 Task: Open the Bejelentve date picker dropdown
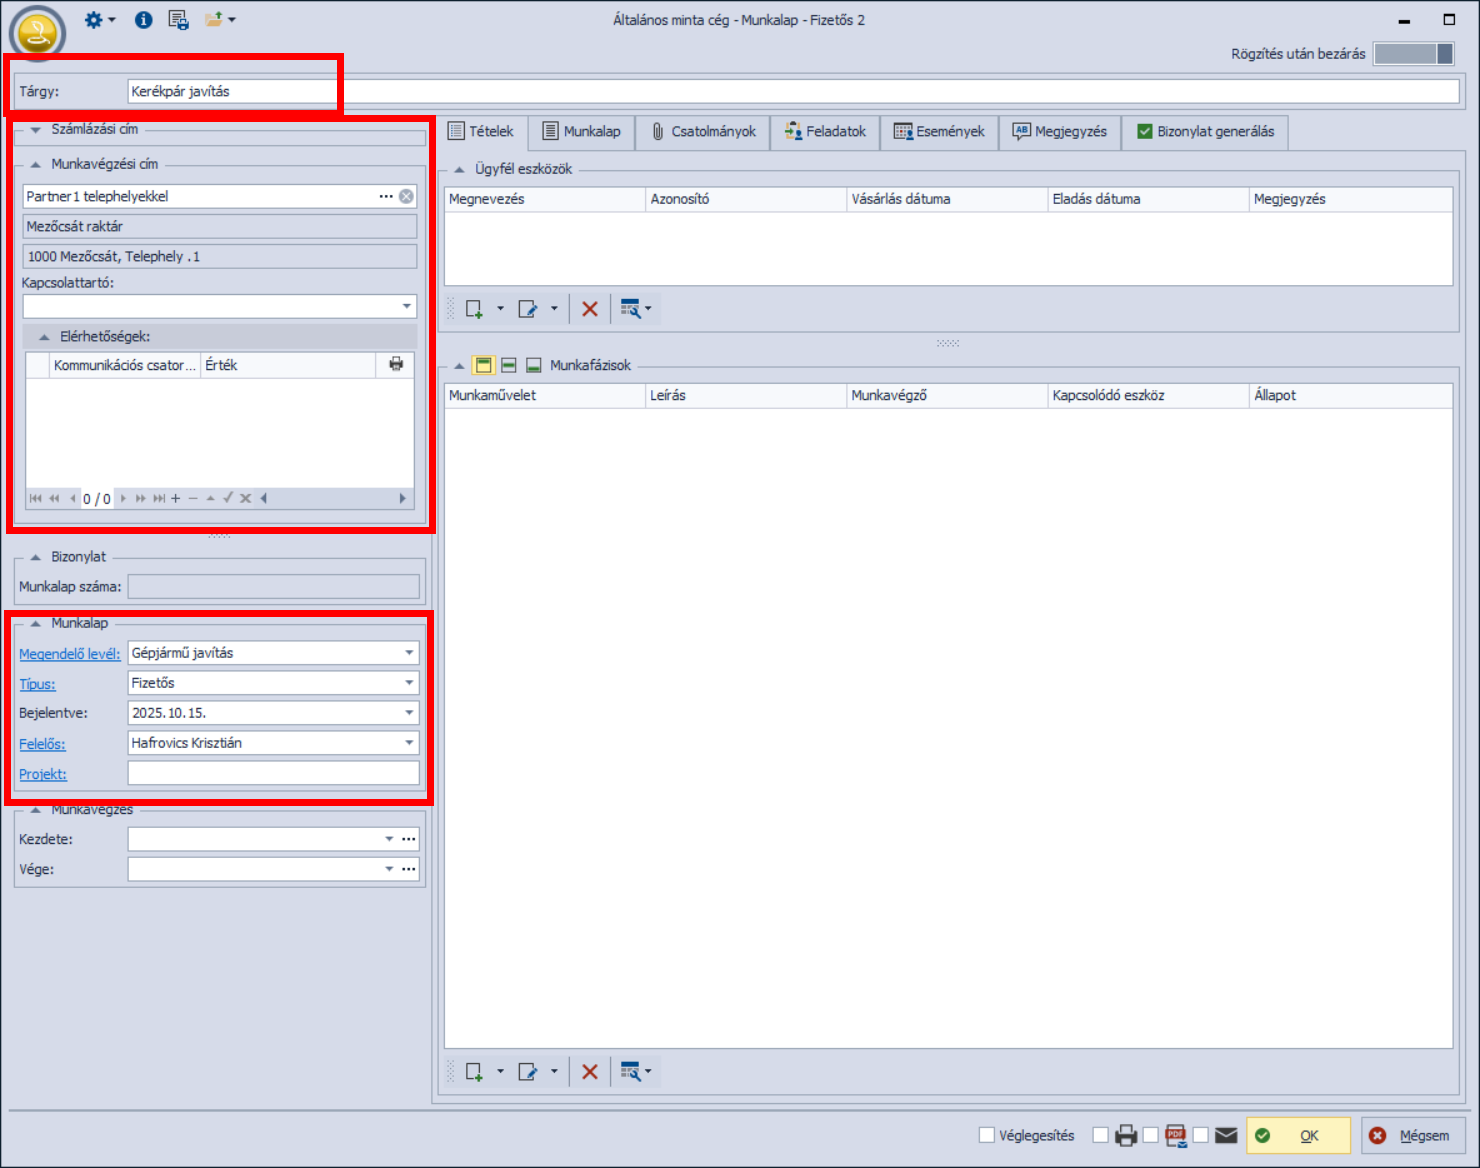click(409, 713)
